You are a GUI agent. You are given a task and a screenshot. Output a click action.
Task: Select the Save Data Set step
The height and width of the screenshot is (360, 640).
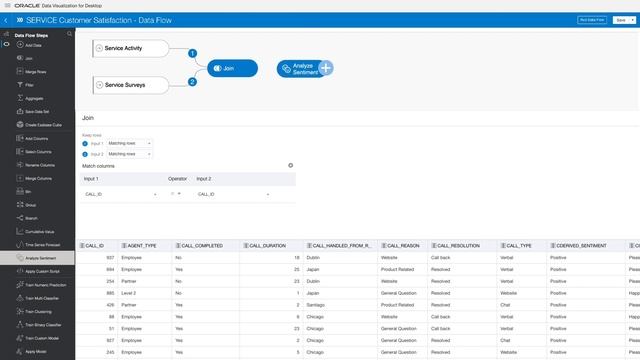click(38, 111)
